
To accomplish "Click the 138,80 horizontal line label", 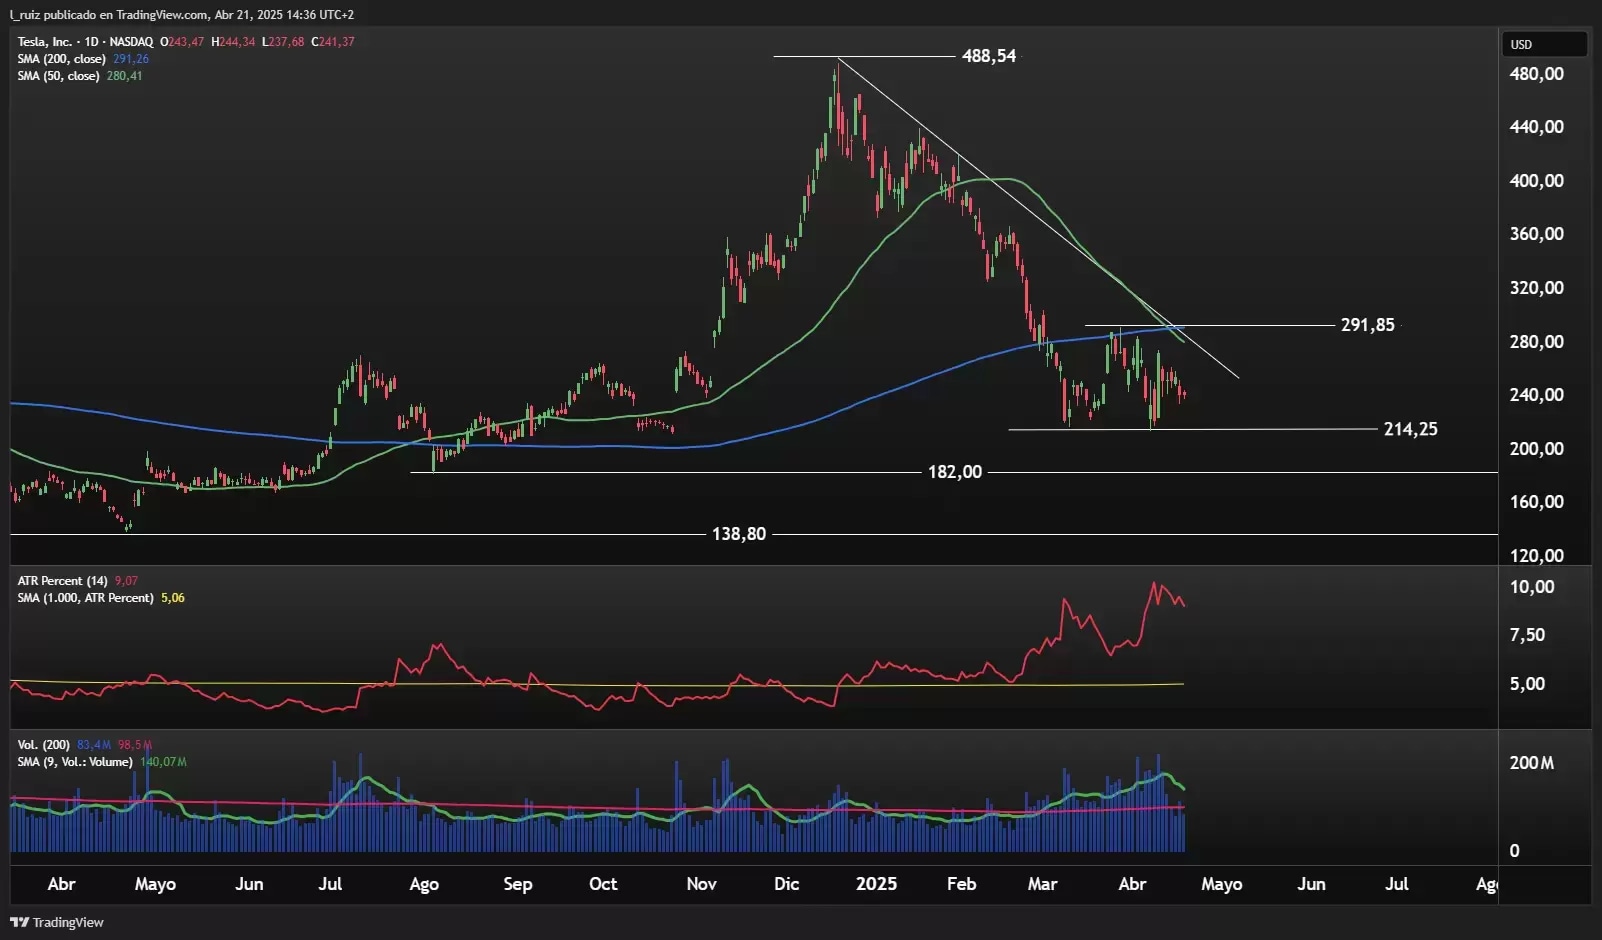I will click(x=739, y=534).
